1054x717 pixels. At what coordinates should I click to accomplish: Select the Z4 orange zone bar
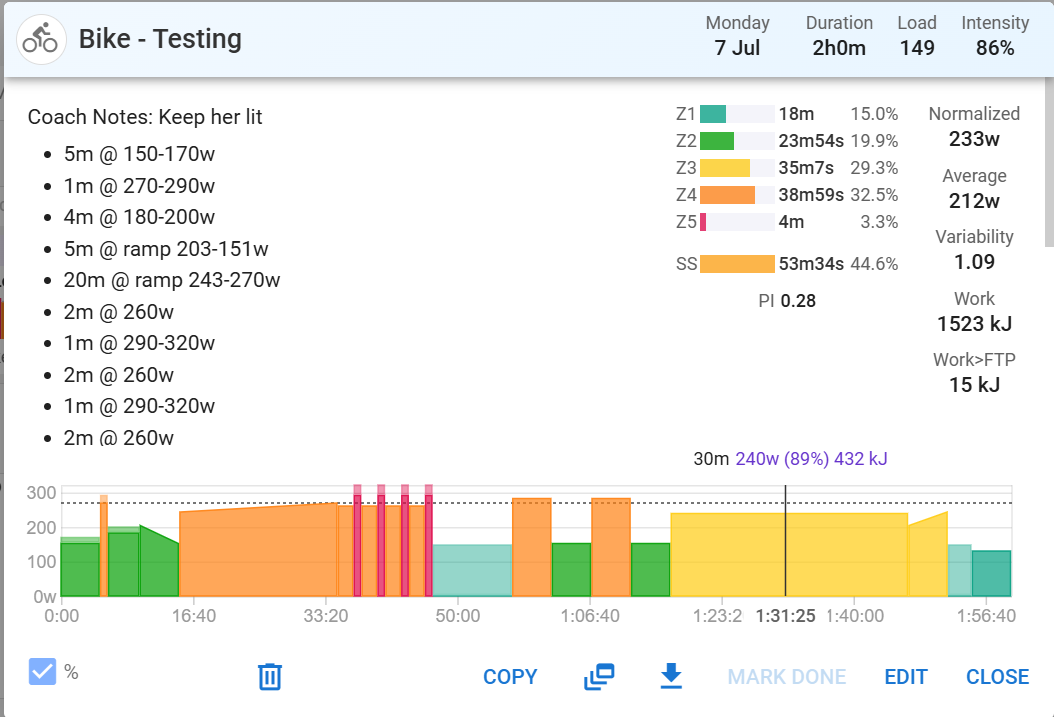click(727, 195)
